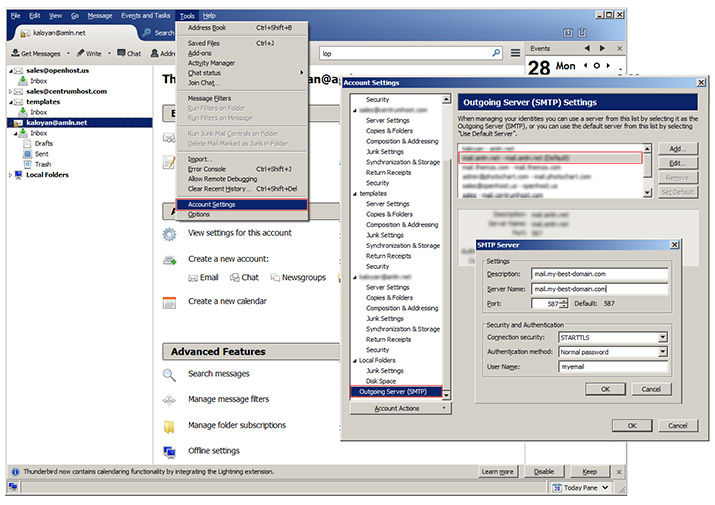
Task: Collapse Local Folders group in Account Settings
Action: 355,361
